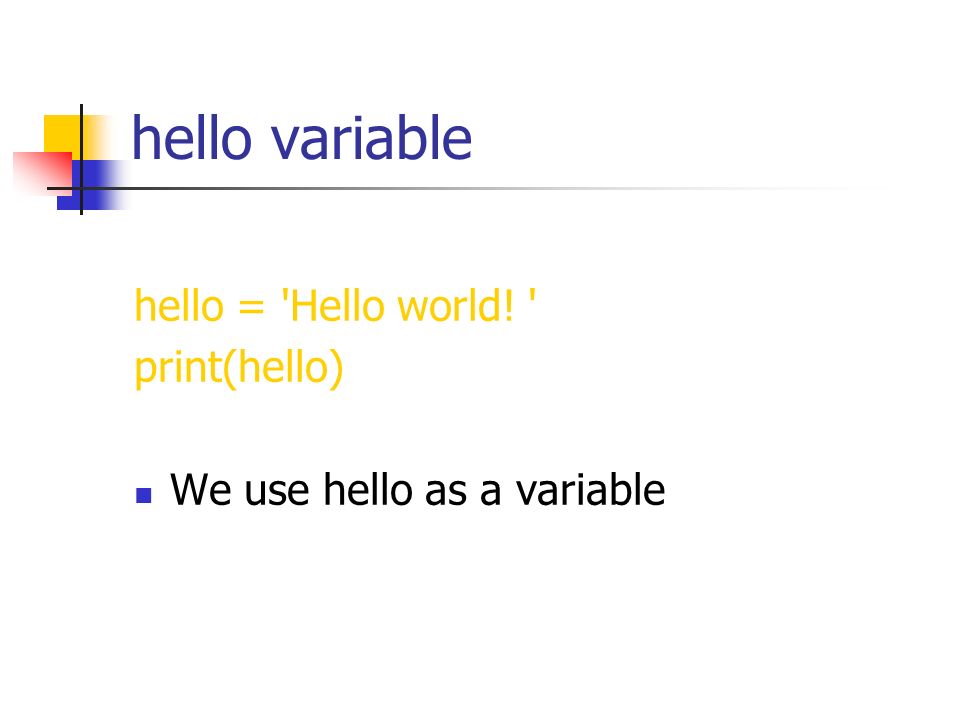
Task: Select the print(hello) code line
Action: pos(239,368)
